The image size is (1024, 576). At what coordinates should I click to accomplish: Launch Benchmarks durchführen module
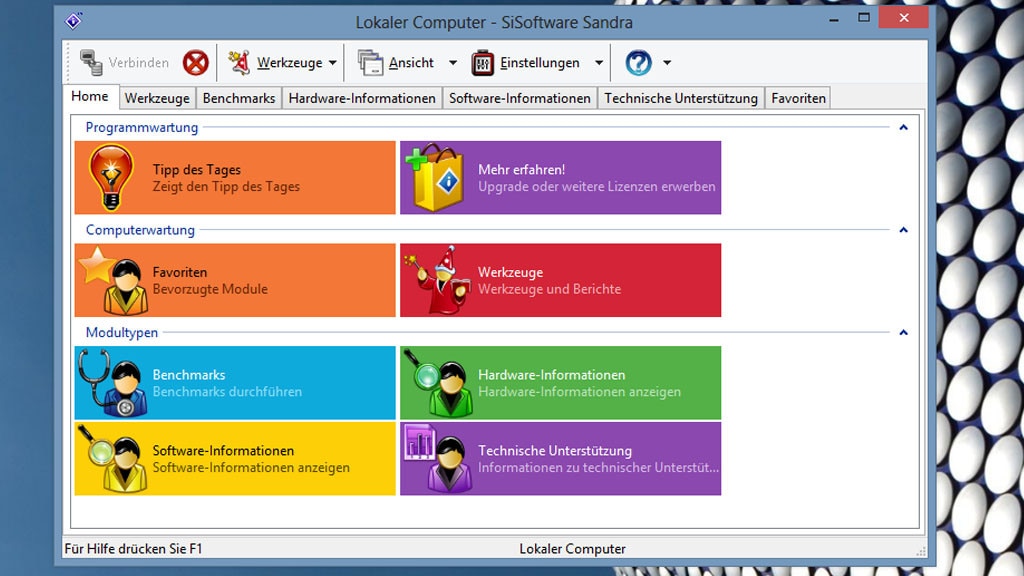(x=235, y=382)
